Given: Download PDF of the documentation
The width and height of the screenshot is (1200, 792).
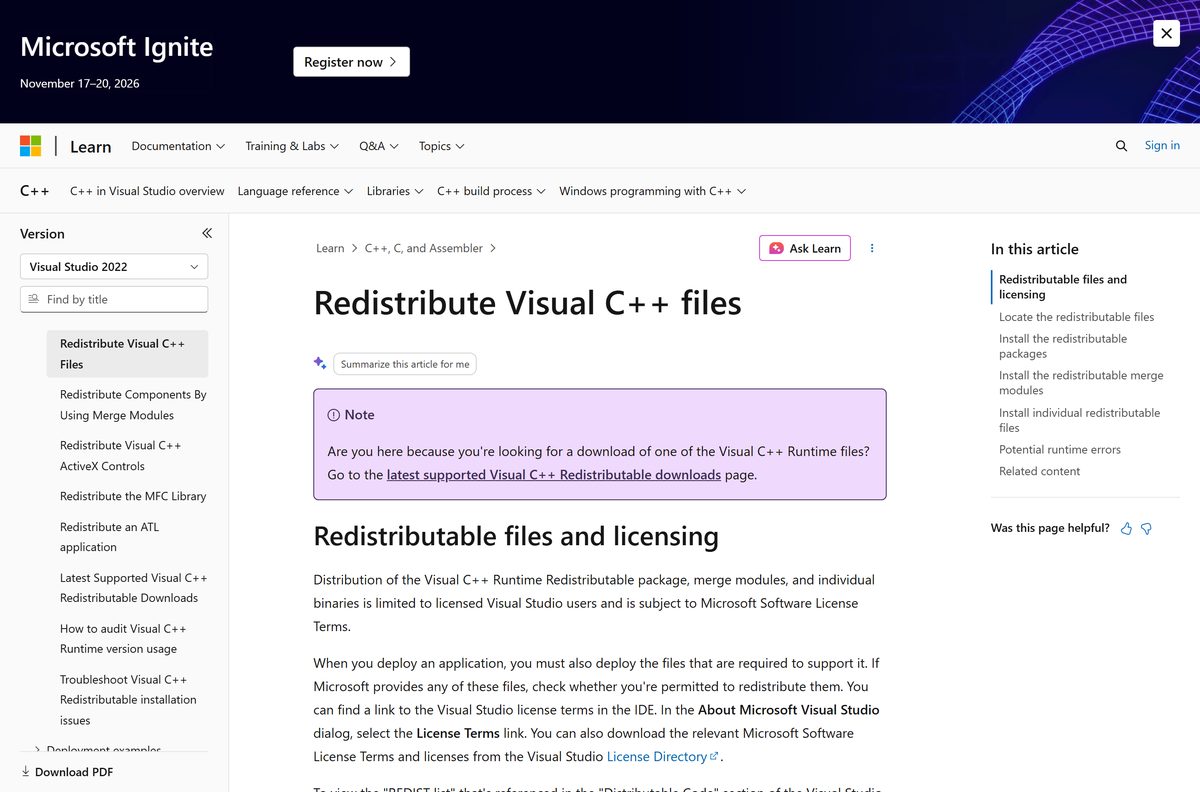Looking at the screenshot, I should 67,772.
